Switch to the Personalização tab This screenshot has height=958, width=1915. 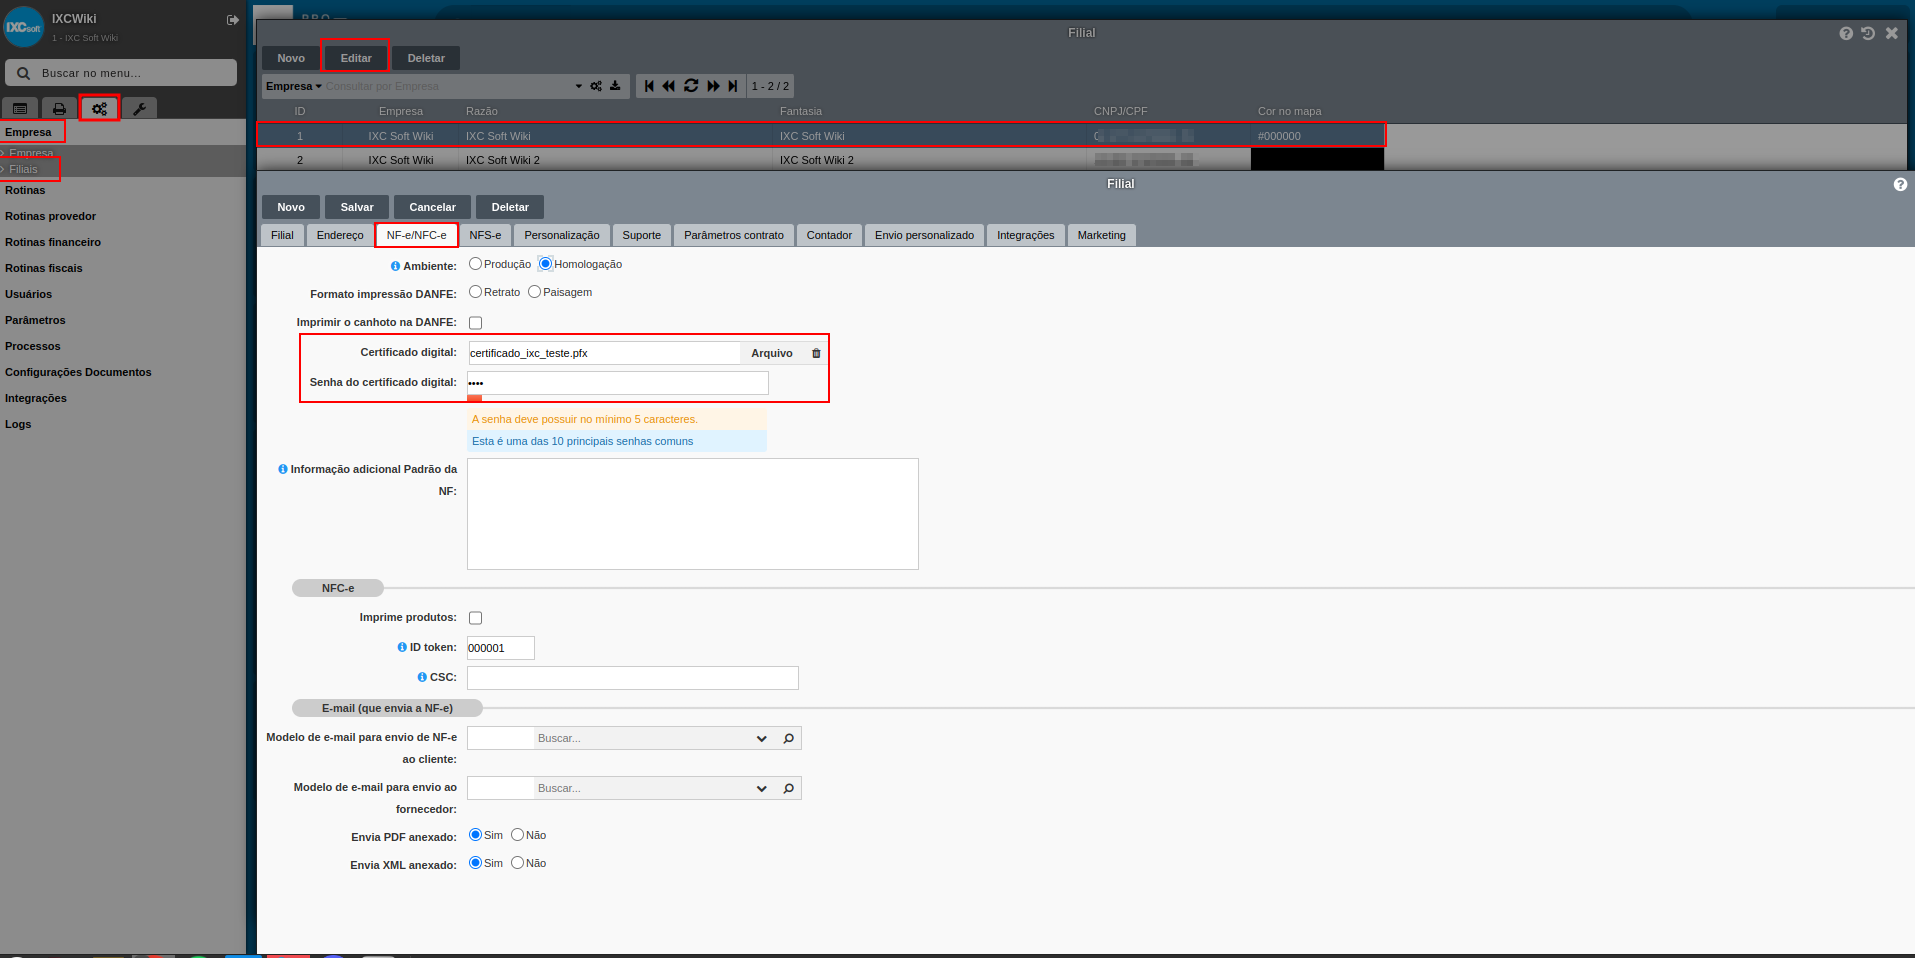(562, 235)
